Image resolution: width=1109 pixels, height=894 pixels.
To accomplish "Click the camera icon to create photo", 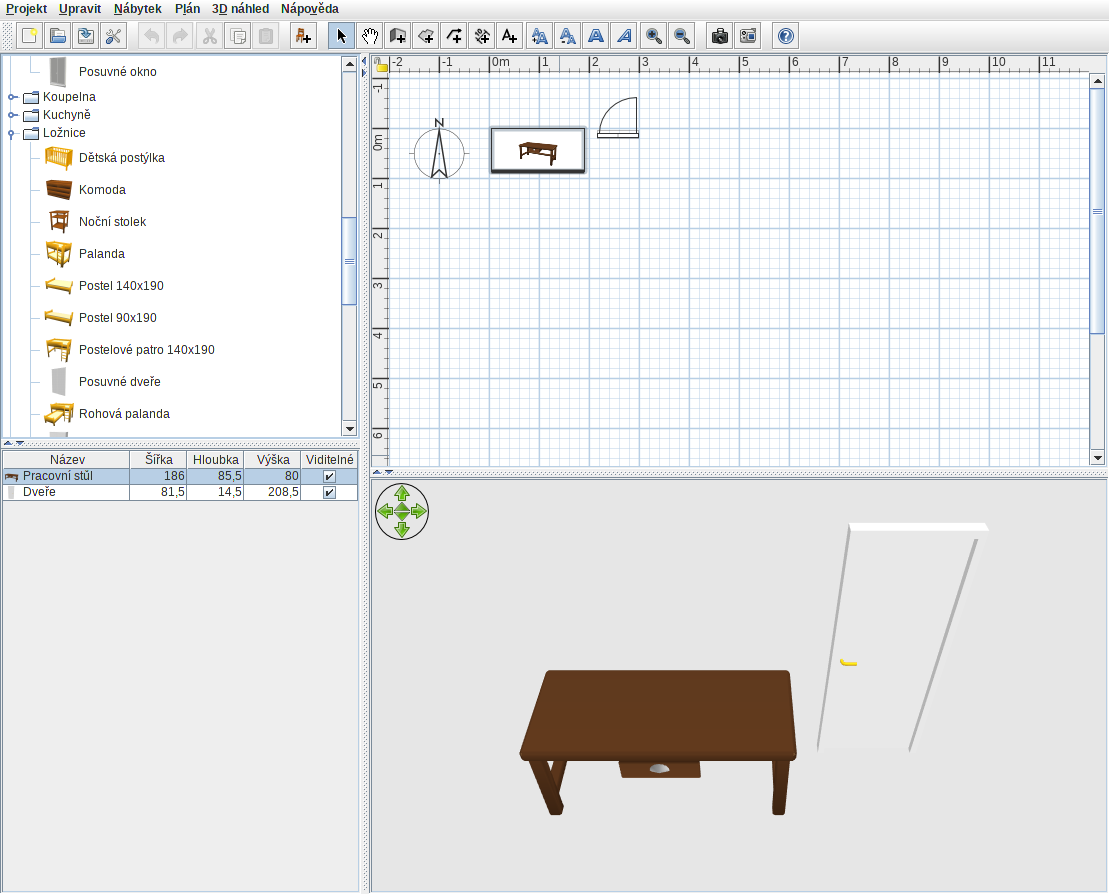I will (x=719, y=36).
